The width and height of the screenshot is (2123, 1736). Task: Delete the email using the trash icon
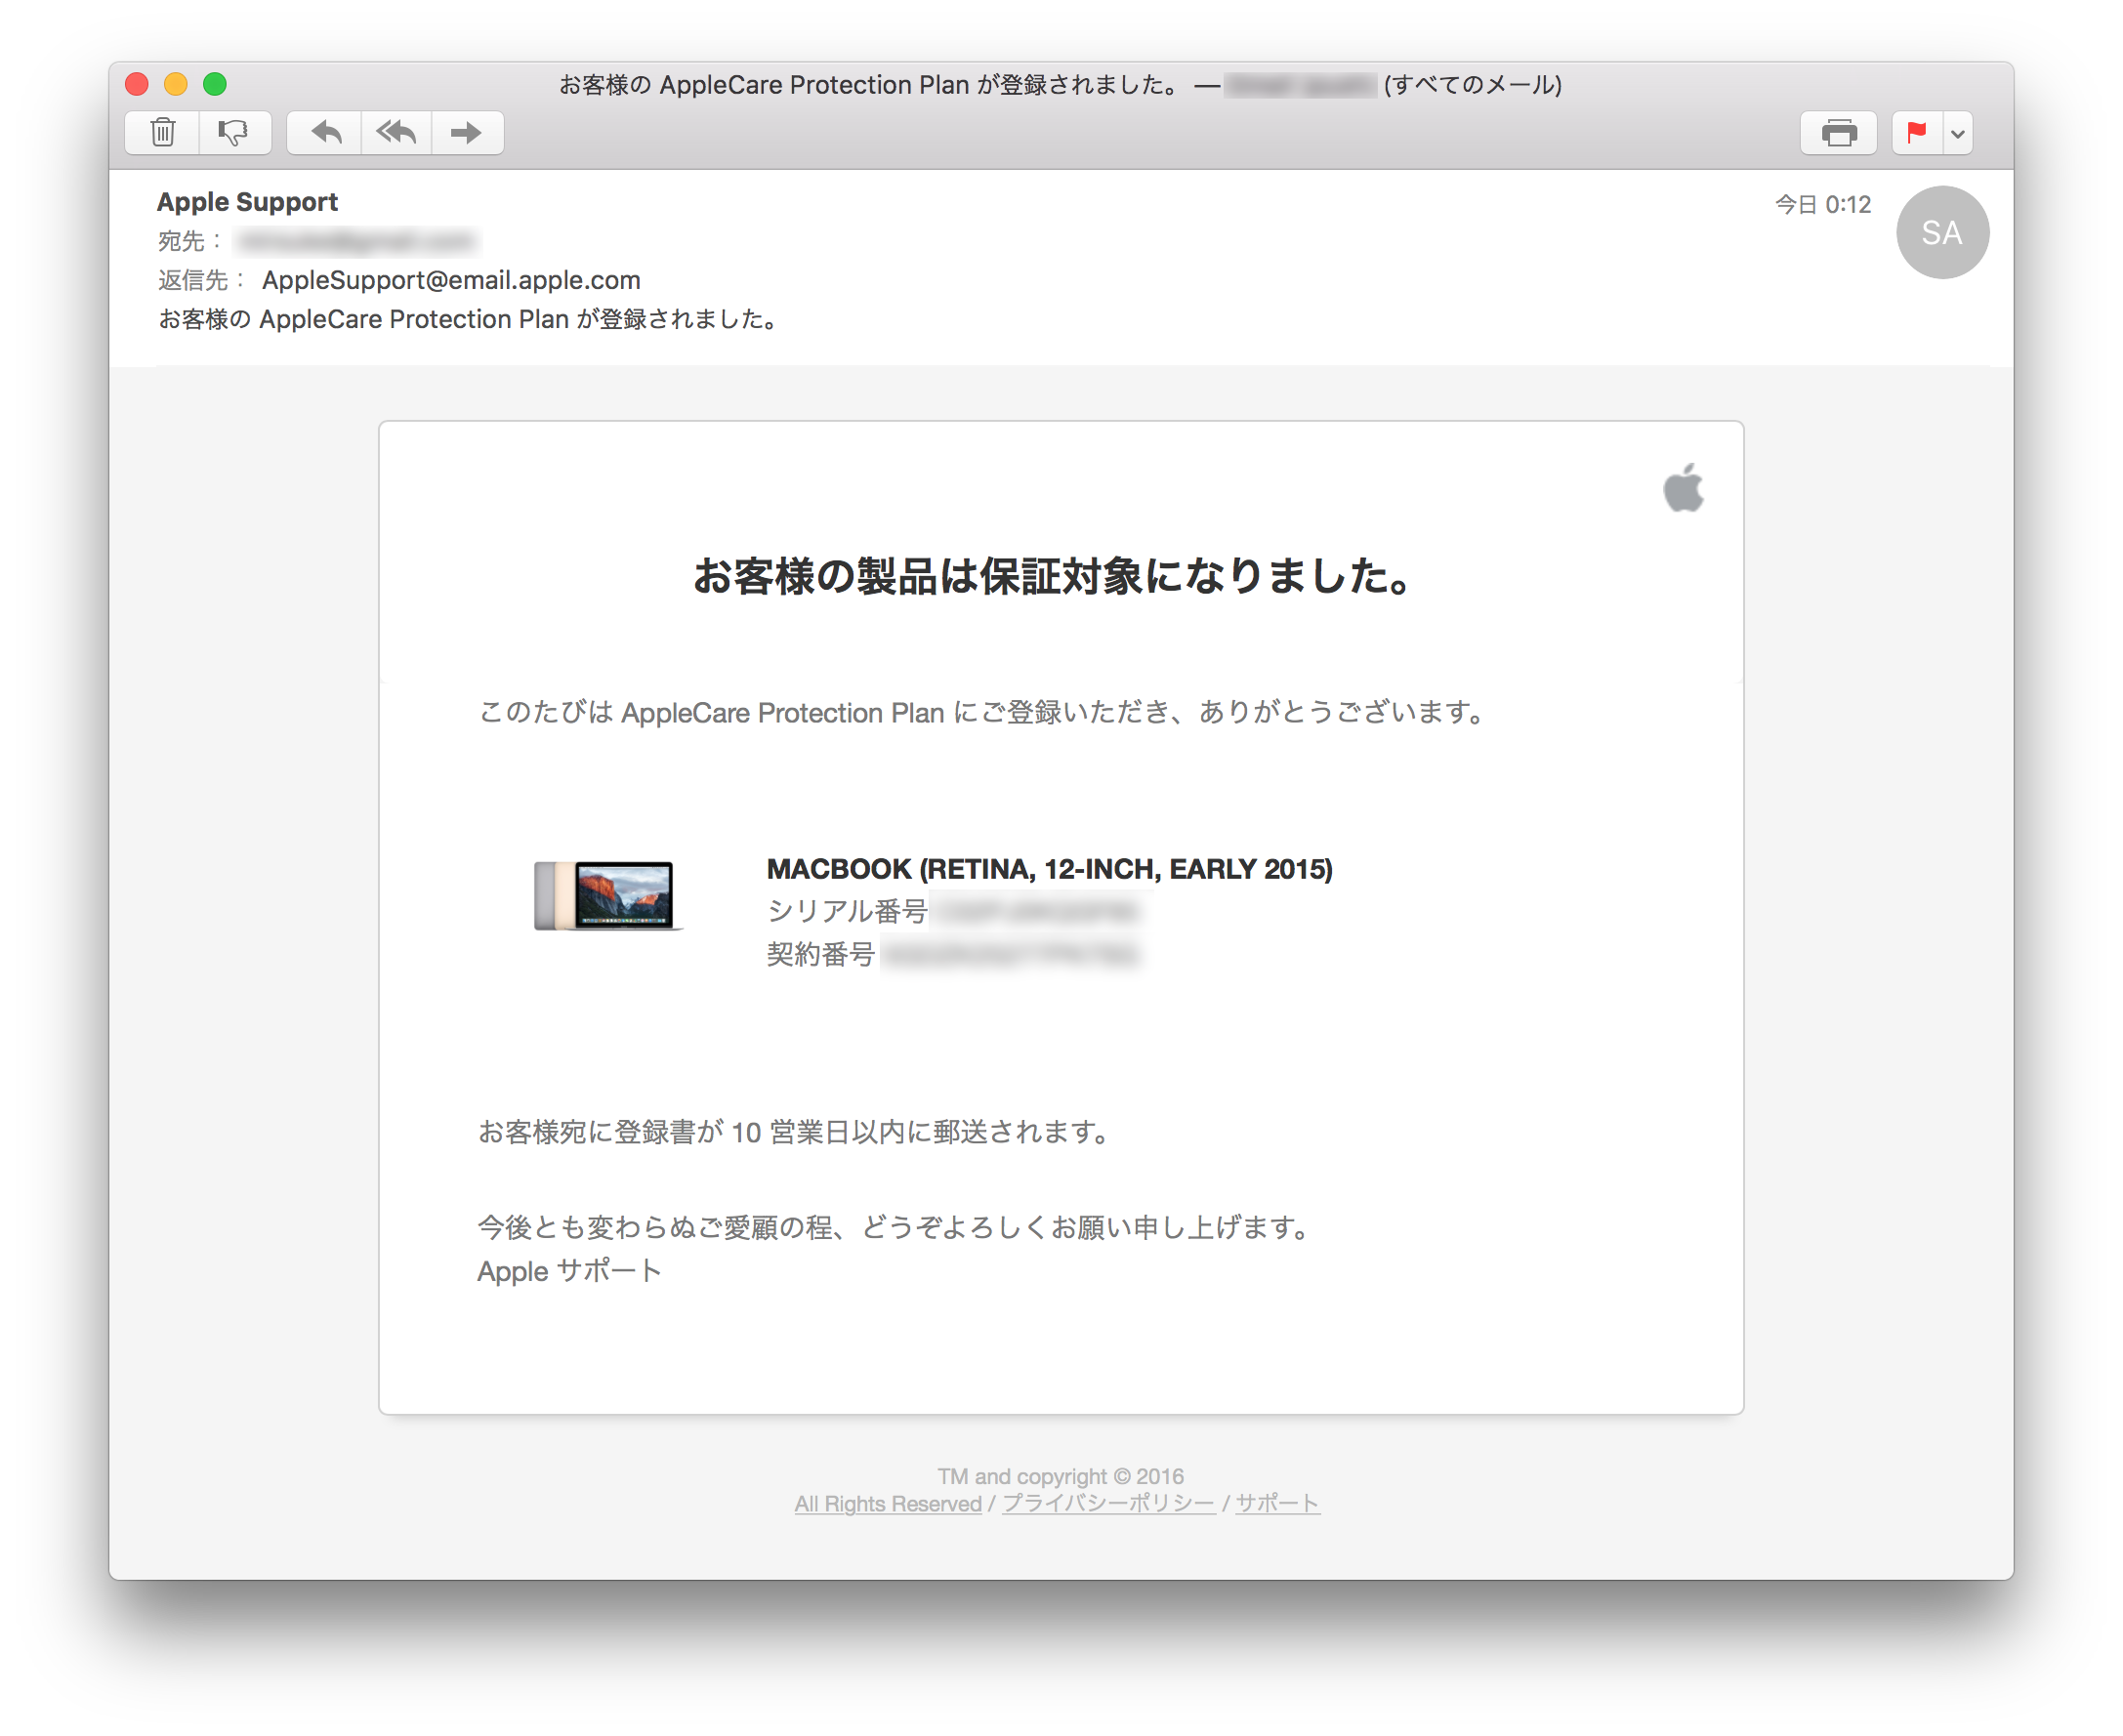tap(161, 131)
